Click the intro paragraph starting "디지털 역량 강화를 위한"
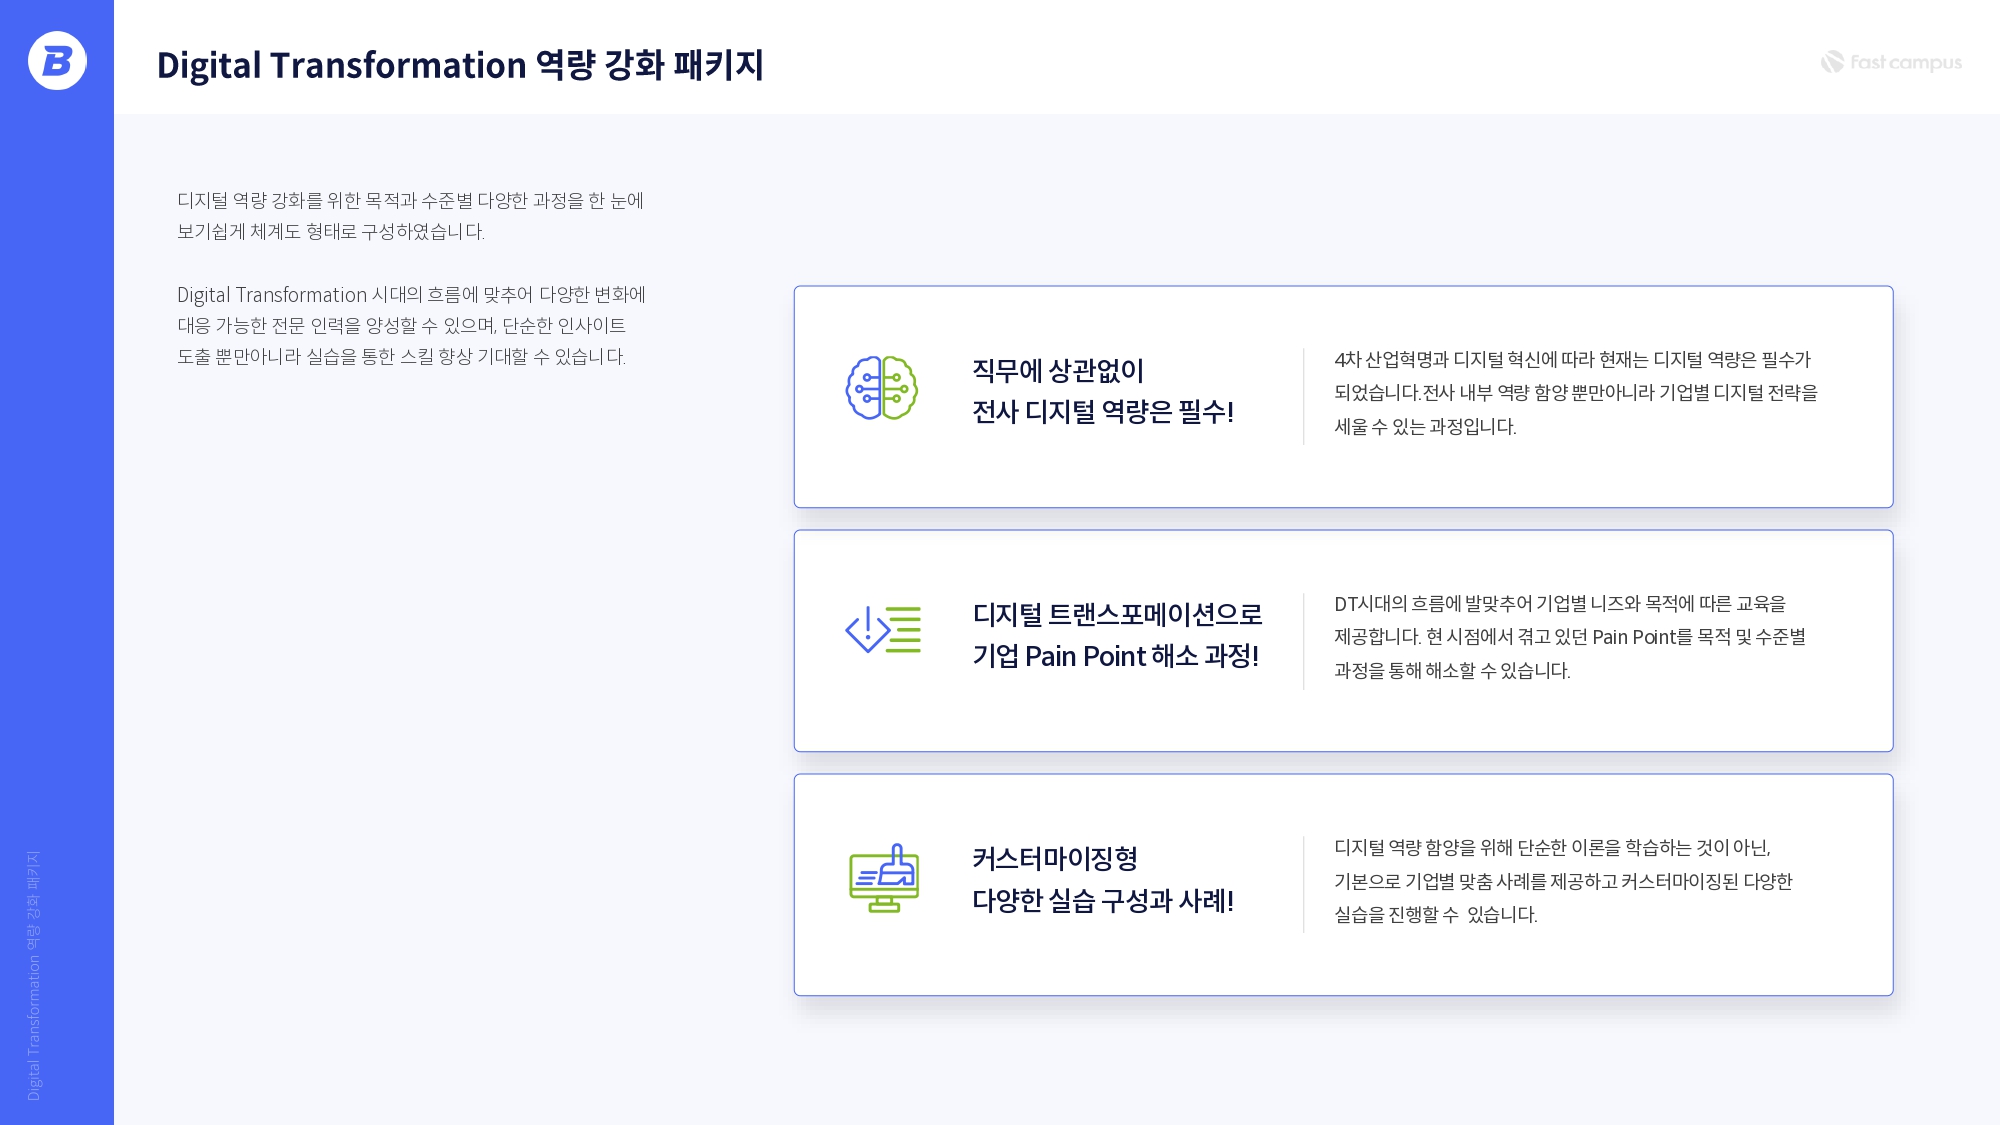2000x1125 pixels. click(410, 216)
